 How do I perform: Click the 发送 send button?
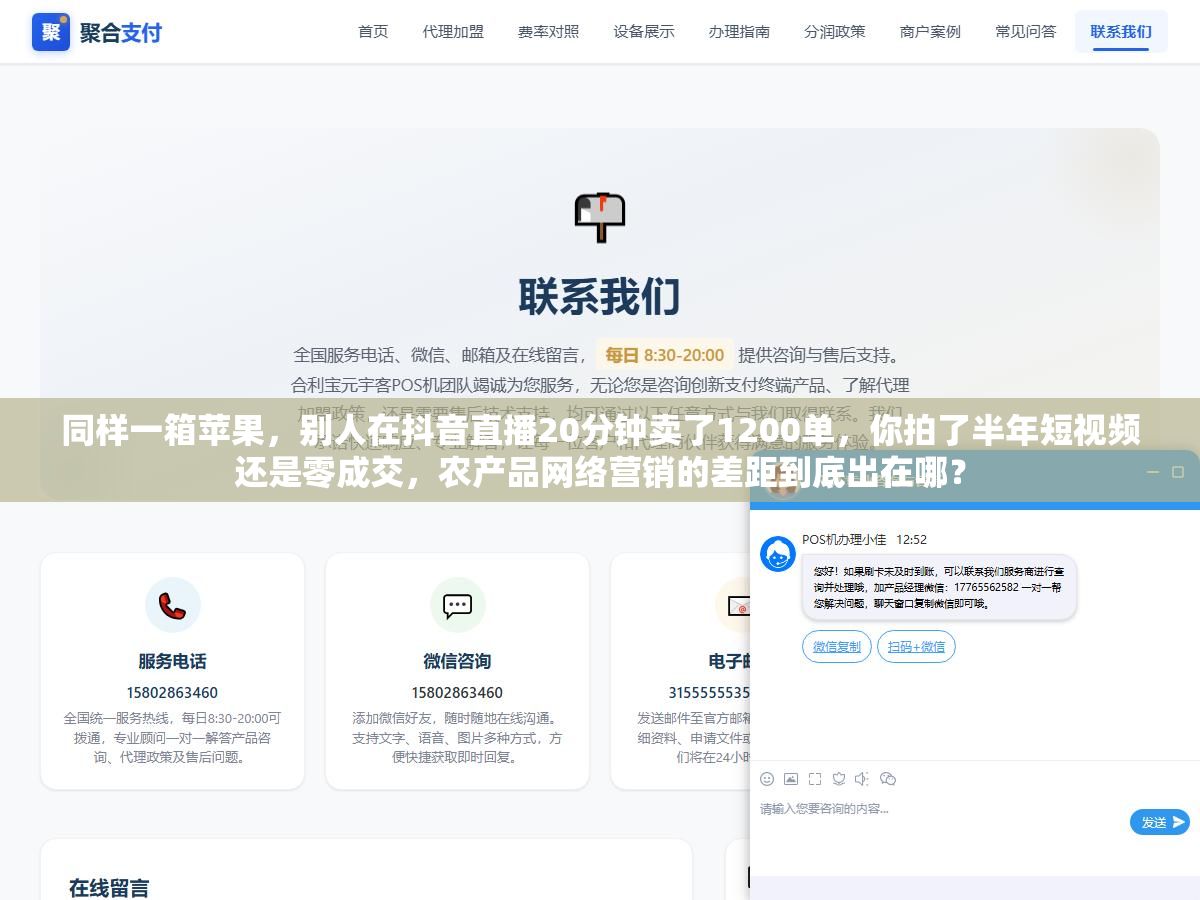[x=1160, y=822]
